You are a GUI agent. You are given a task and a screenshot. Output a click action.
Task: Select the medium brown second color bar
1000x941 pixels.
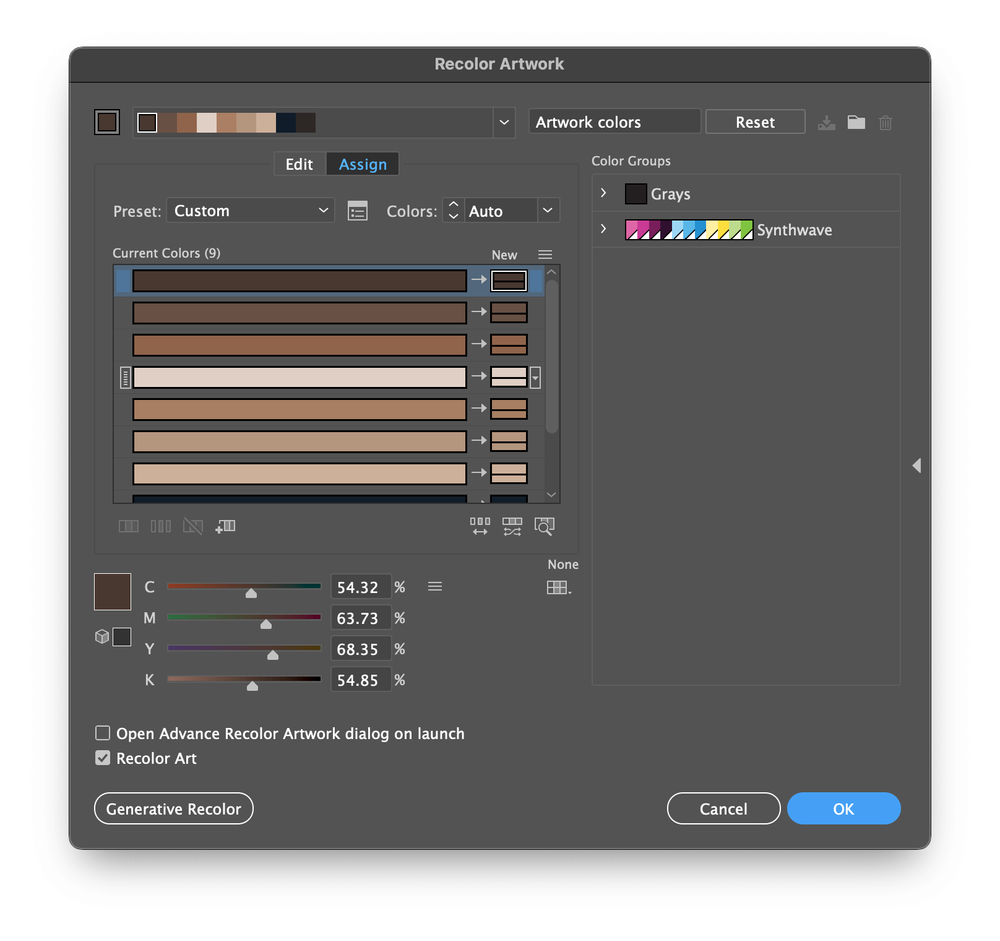[300, 313]
